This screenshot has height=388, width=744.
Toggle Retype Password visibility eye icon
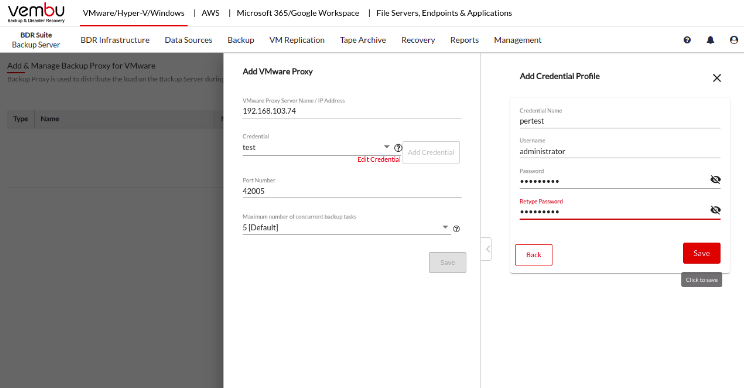715,210
